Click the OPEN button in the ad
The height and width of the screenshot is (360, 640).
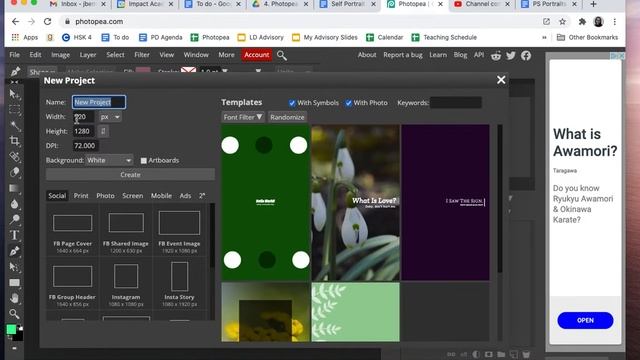585,320
